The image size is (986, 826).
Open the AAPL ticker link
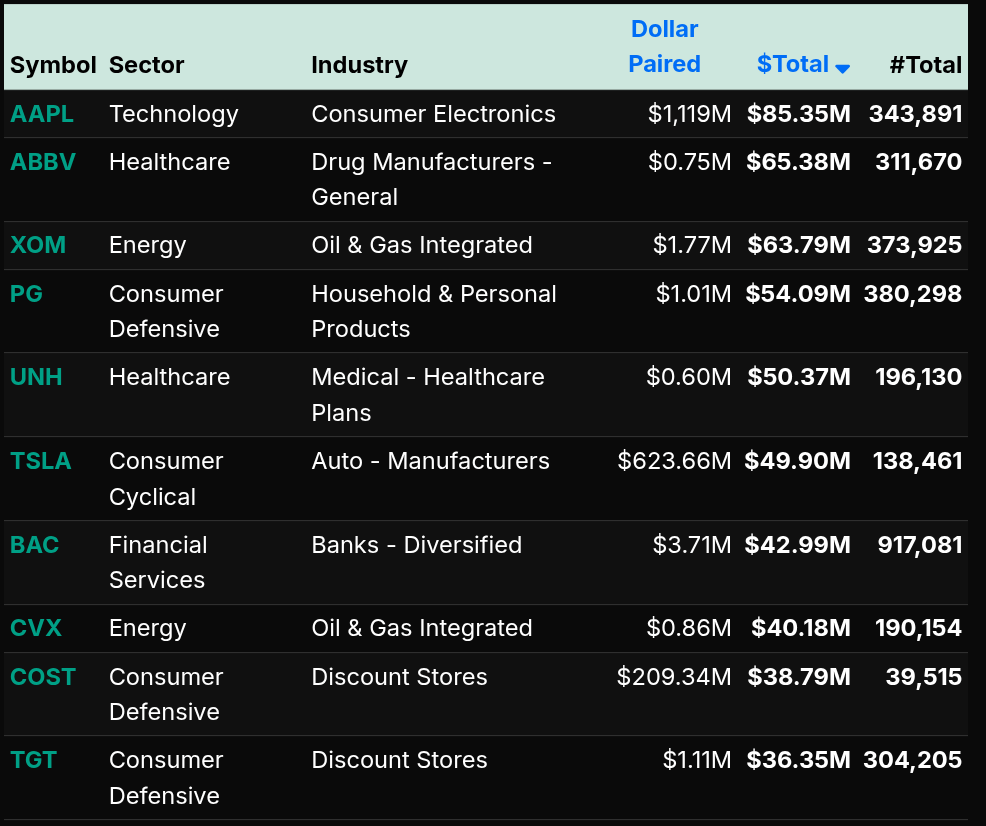pyautogui.click(x=42, y=114)
